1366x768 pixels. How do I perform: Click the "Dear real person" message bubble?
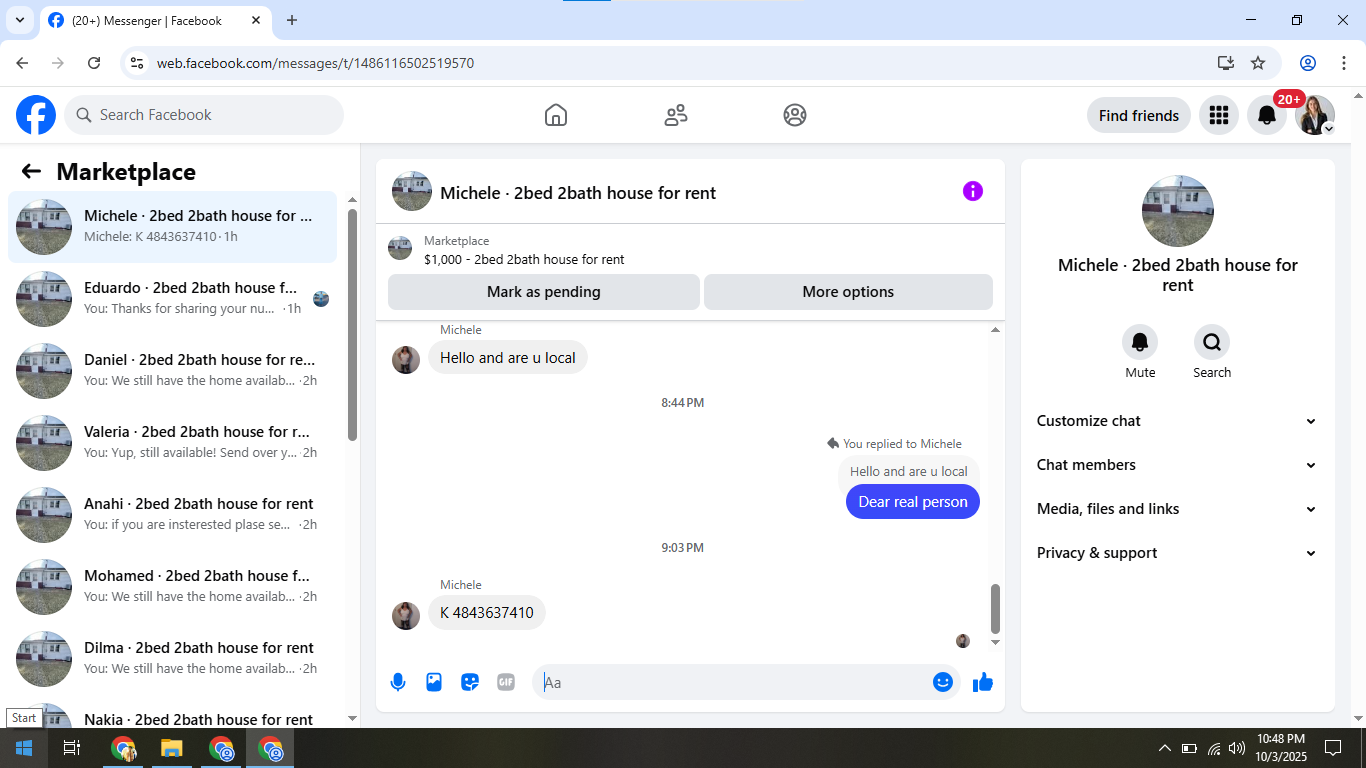tap(913, 502)
